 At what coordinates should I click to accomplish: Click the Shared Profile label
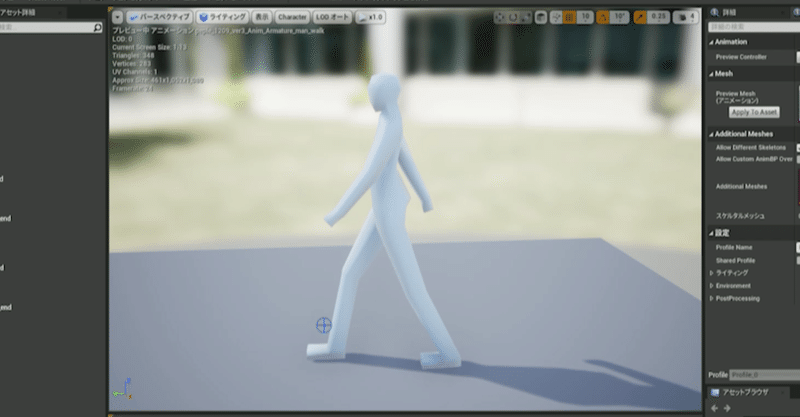(x=735, y=261)
